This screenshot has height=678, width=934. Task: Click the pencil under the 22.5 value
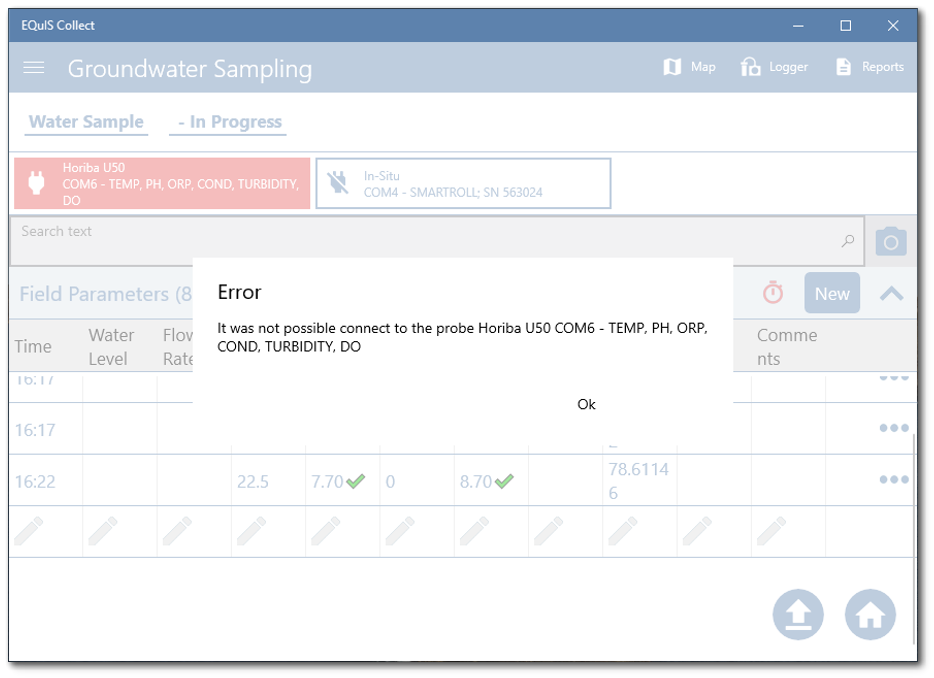(x=251, y=531)
